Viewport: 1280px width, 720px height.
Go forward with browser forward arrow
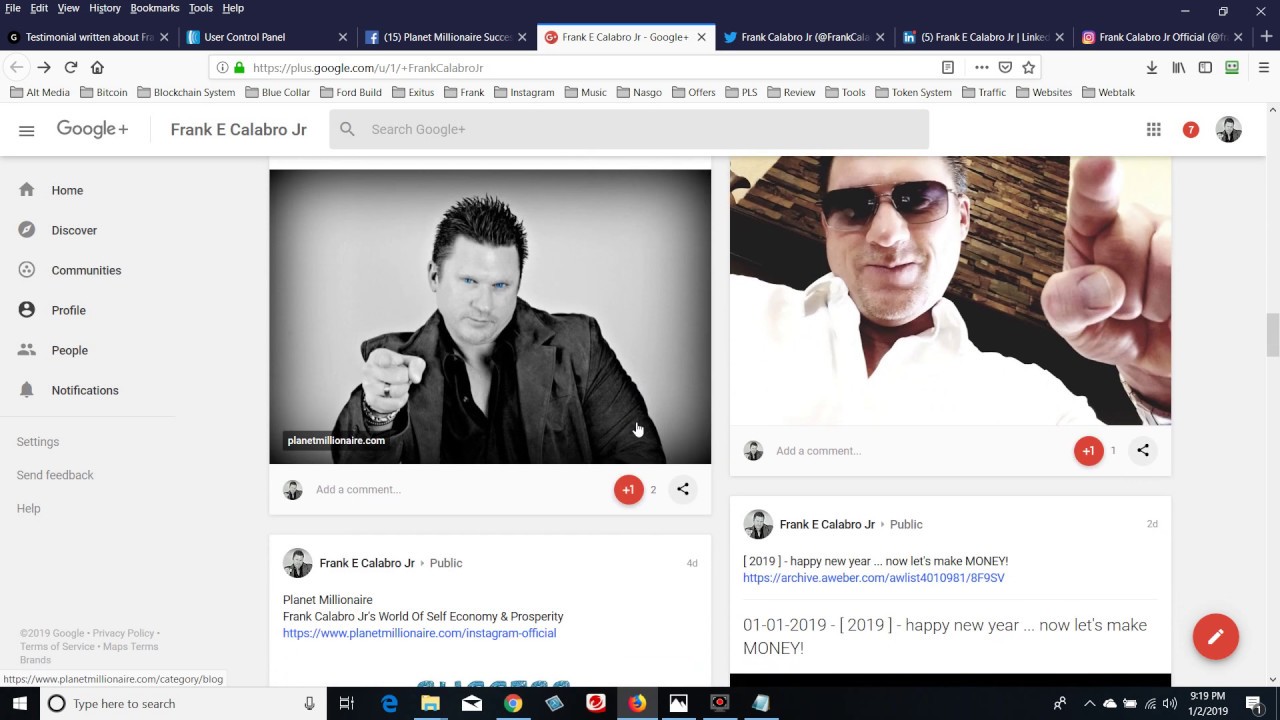click(43, 67)
